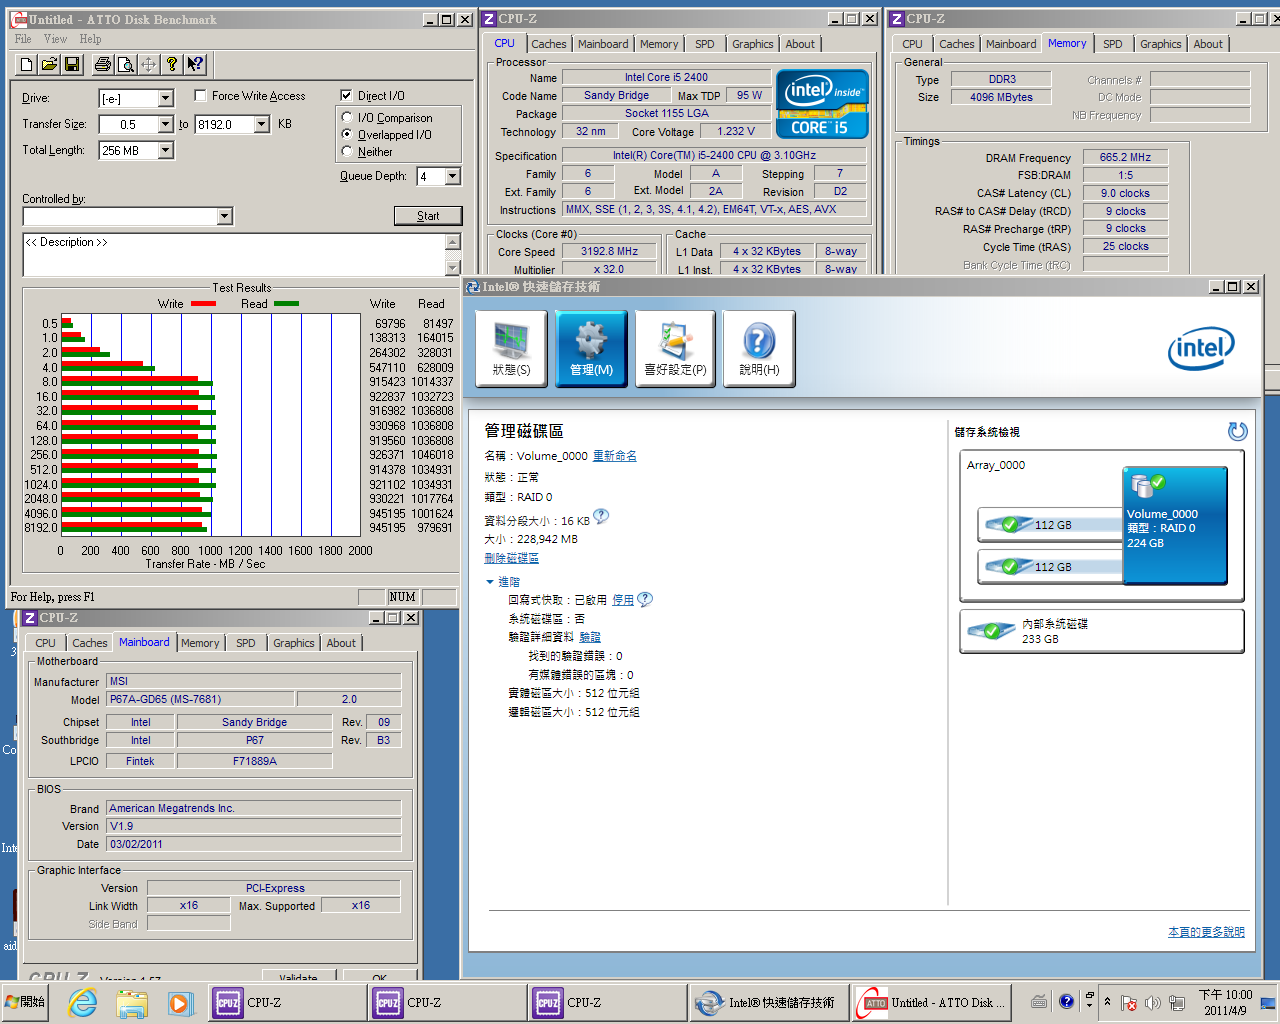The height and width of the screenshot is (1024, 1280).
Task: Open the View menu in ATTO
Action: 55,39
